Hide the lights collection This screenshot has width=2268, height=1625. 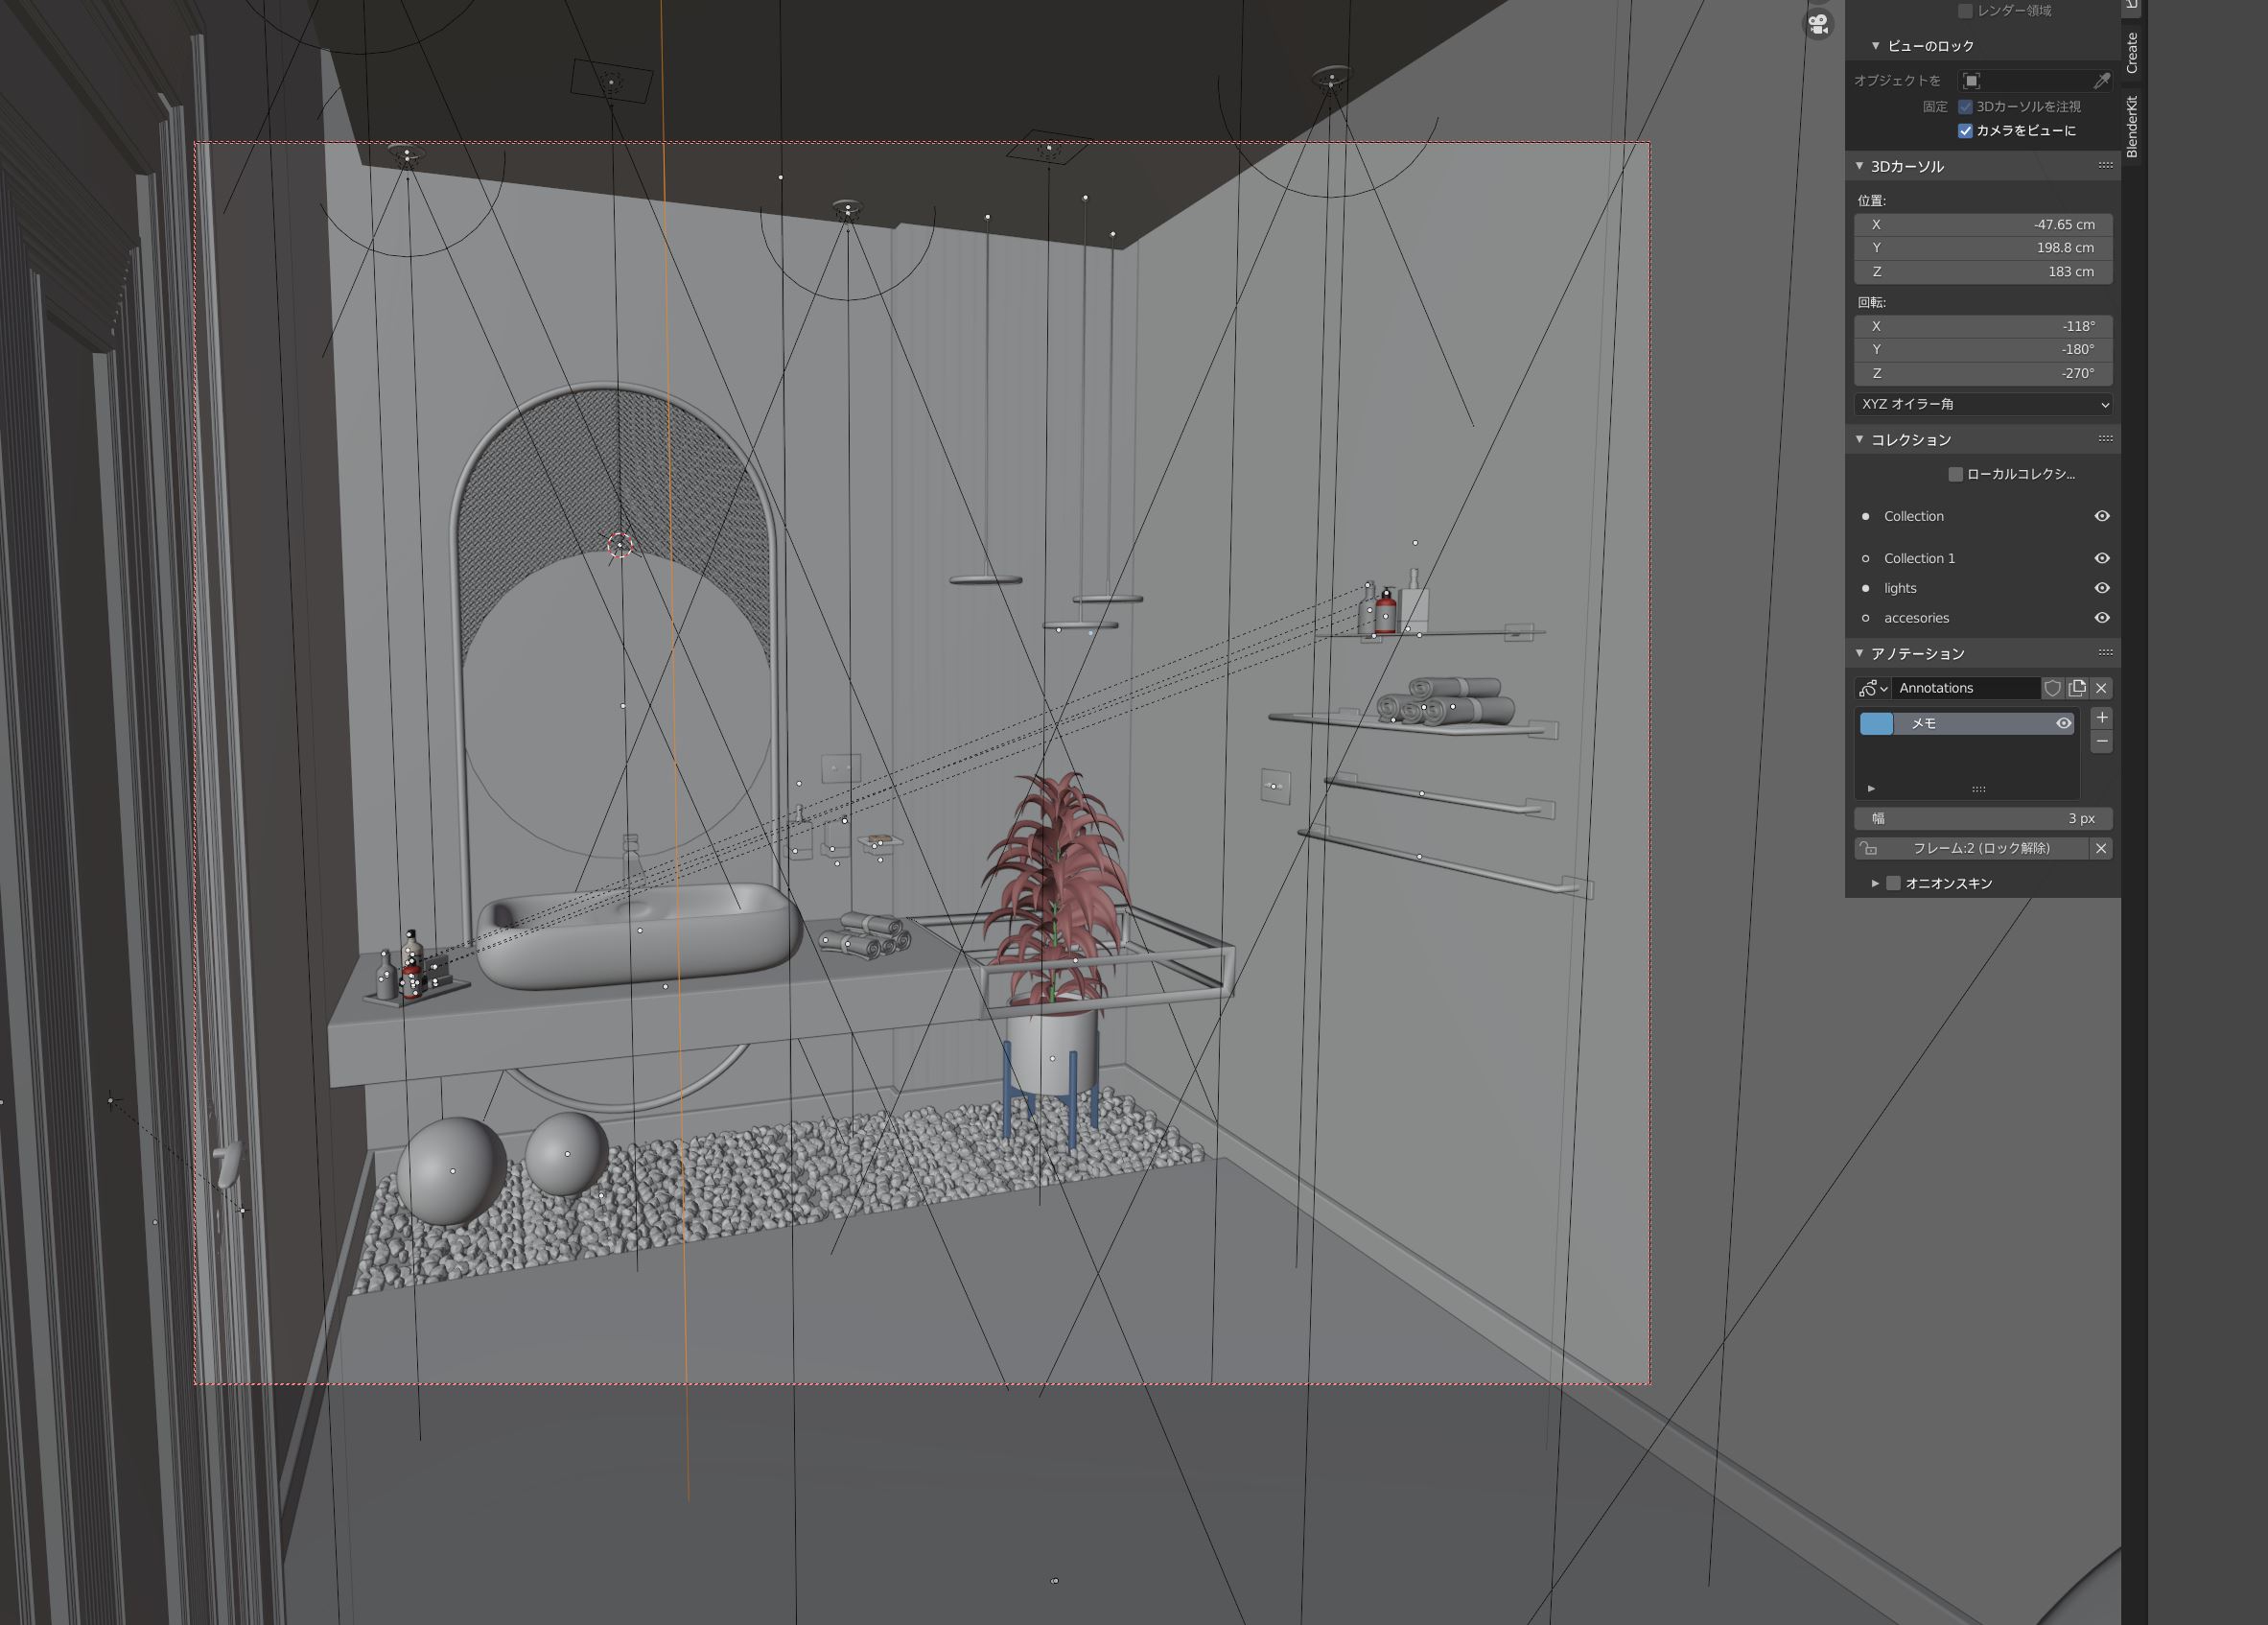click(2102, 588)
